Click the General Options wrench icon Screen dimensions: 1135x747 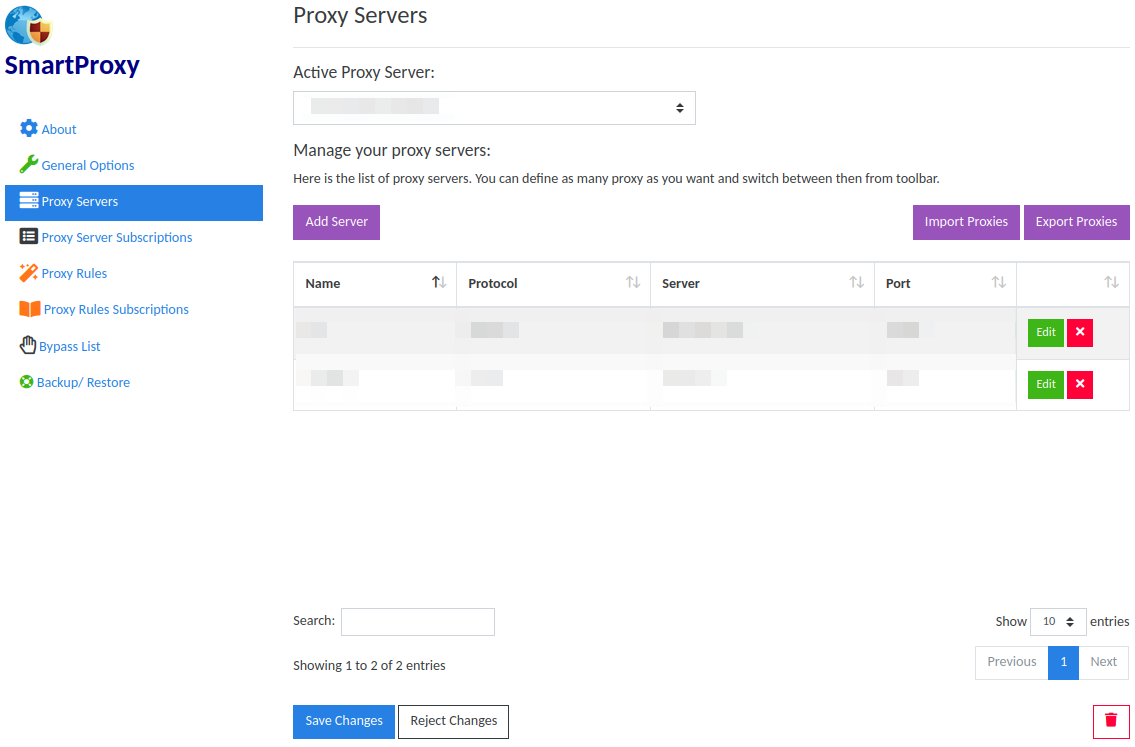29,165
